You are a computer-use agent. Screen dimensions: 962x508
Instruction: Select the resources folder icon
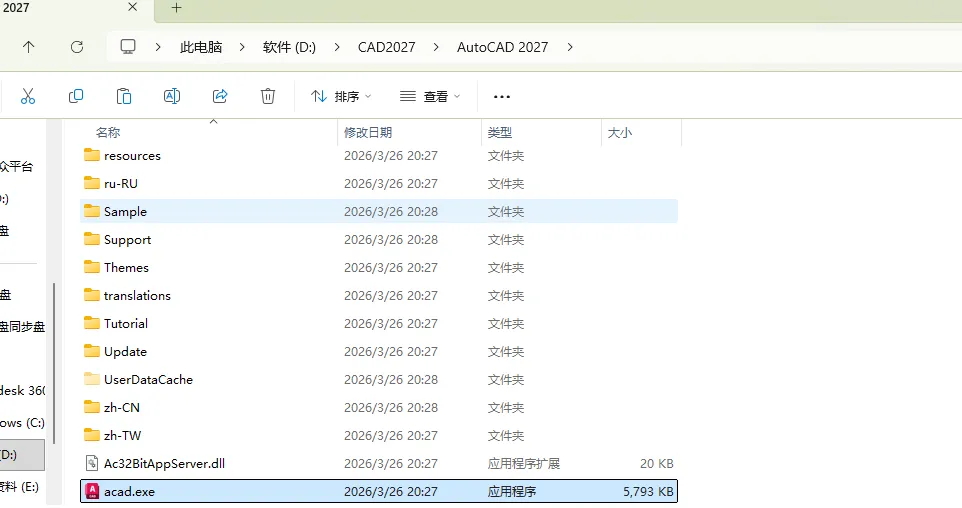(91, 155)
